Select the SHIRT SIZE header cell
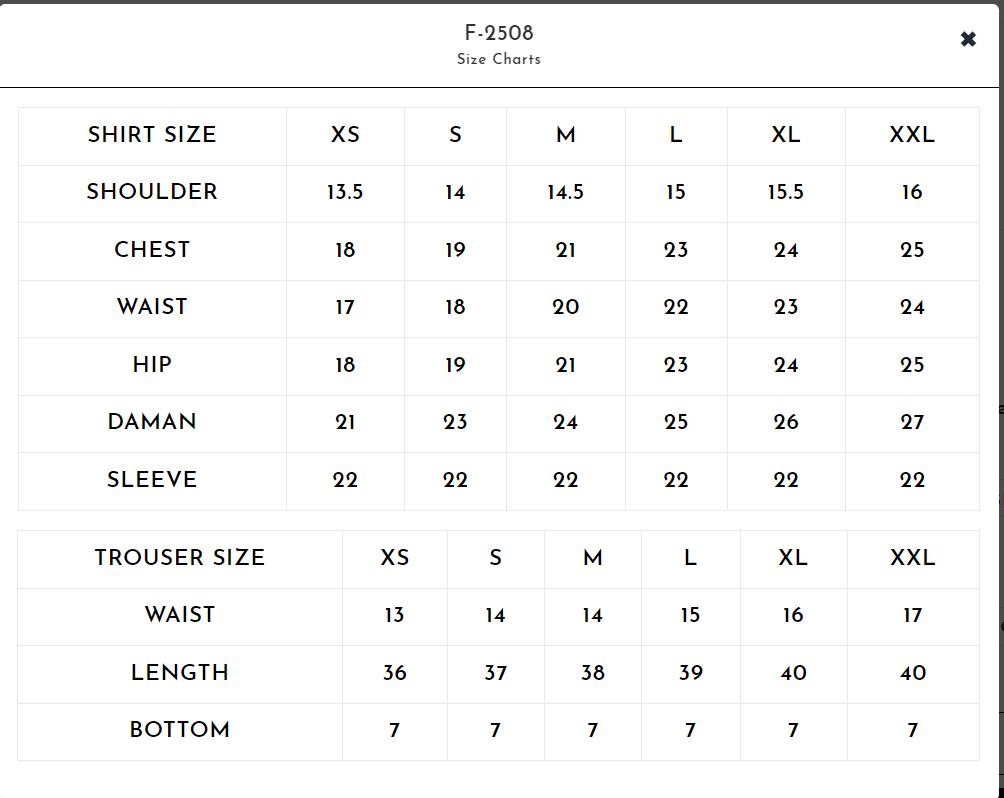The width and height of the screenshot is (1004, 798). pyautogui.click(x=152, y=135)
